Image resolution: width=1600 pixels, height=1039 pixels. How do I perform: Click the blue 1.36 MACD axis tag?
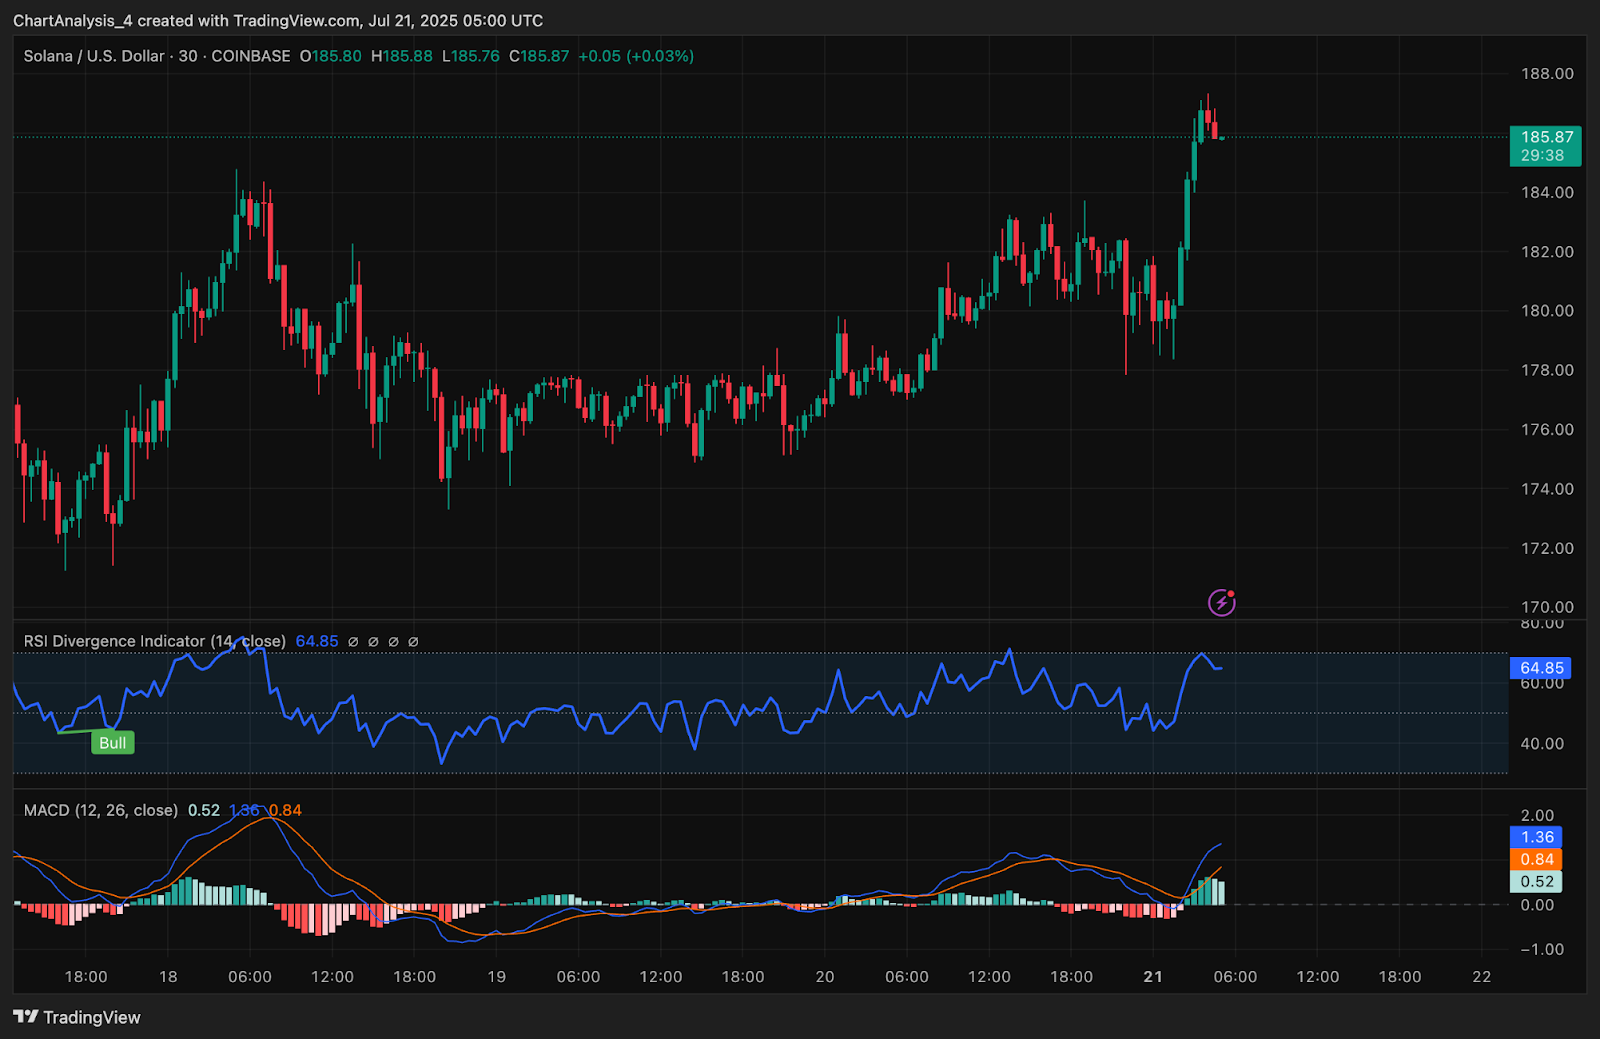1536,837
